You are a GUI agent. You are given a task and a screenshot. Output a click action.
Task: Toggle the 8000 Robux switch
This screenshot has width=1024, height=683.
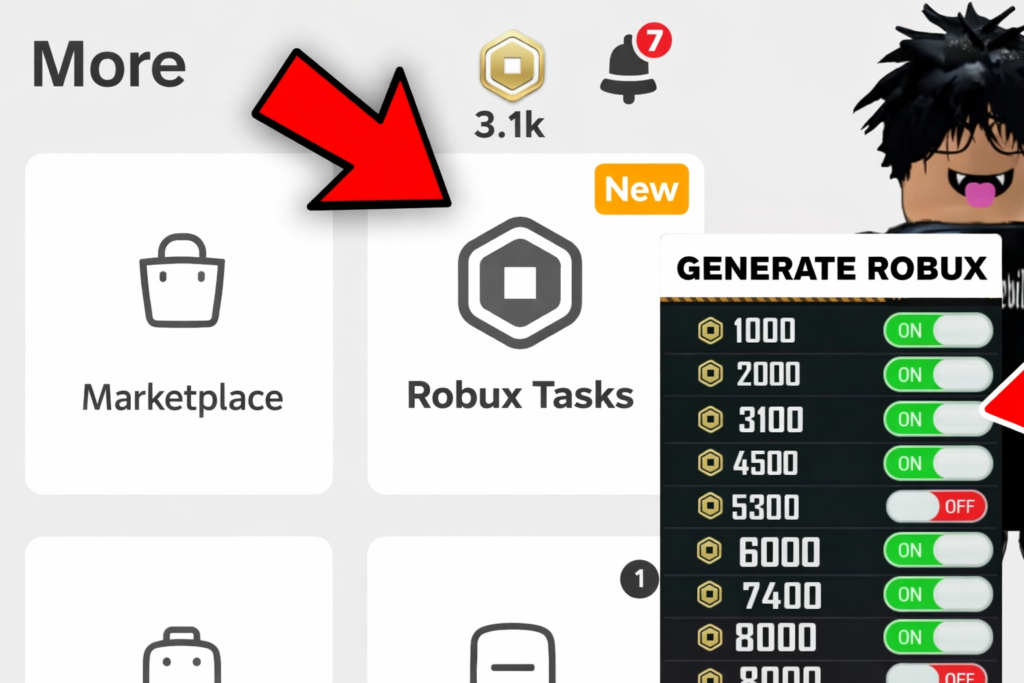click(938, 637)
